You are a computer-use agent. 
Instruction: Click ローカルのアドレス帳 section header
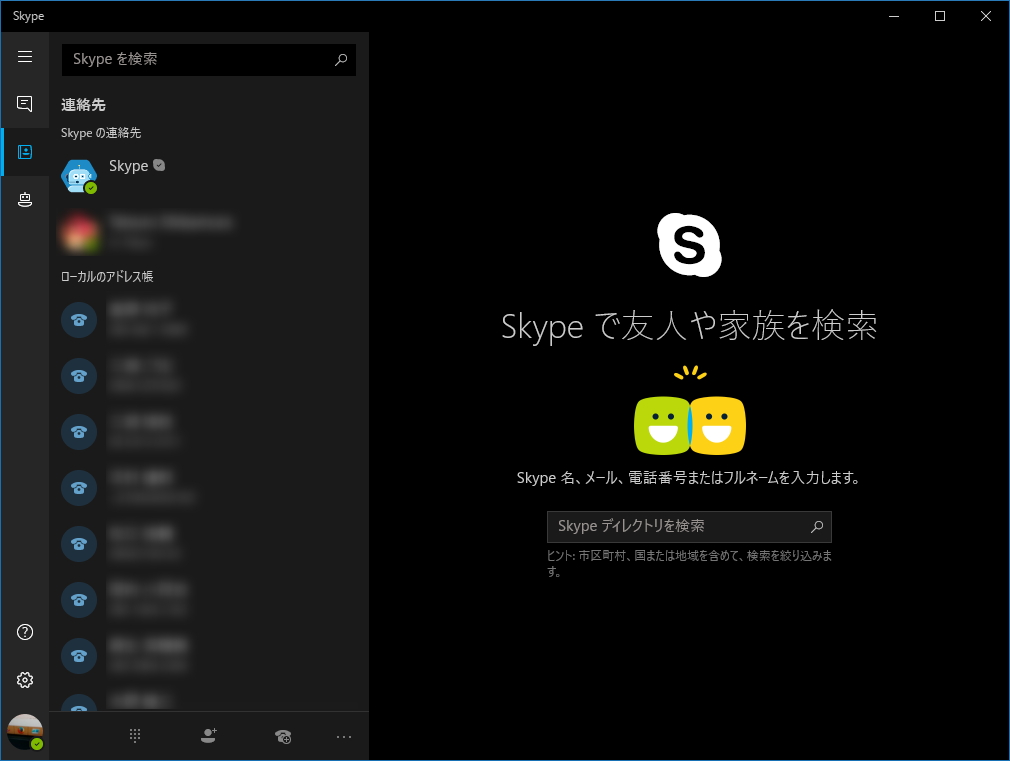pos(107,276)
